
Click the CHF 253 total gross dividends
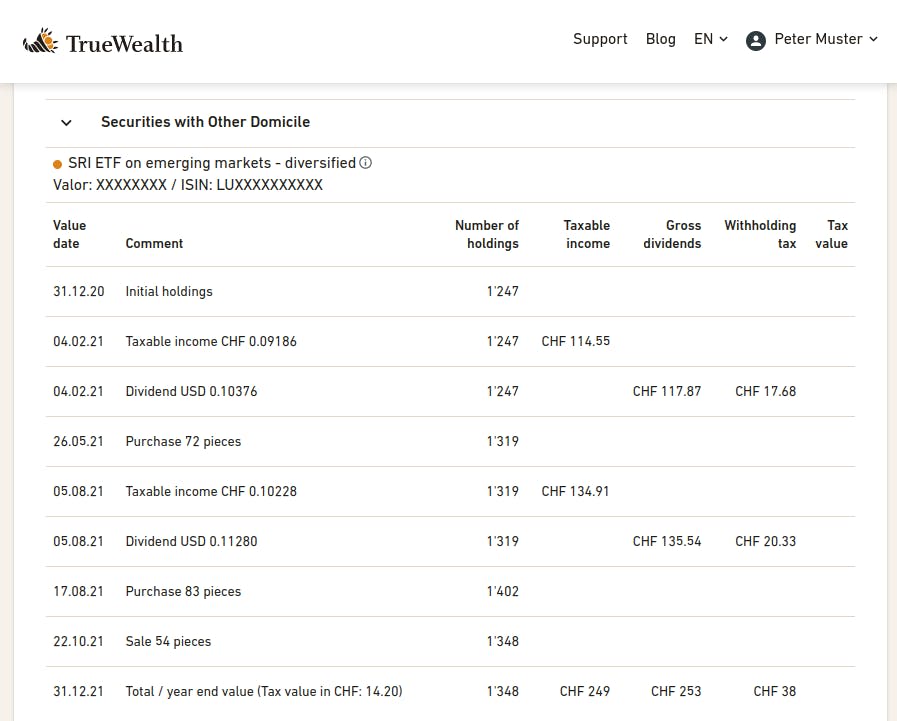click(676, 691)
